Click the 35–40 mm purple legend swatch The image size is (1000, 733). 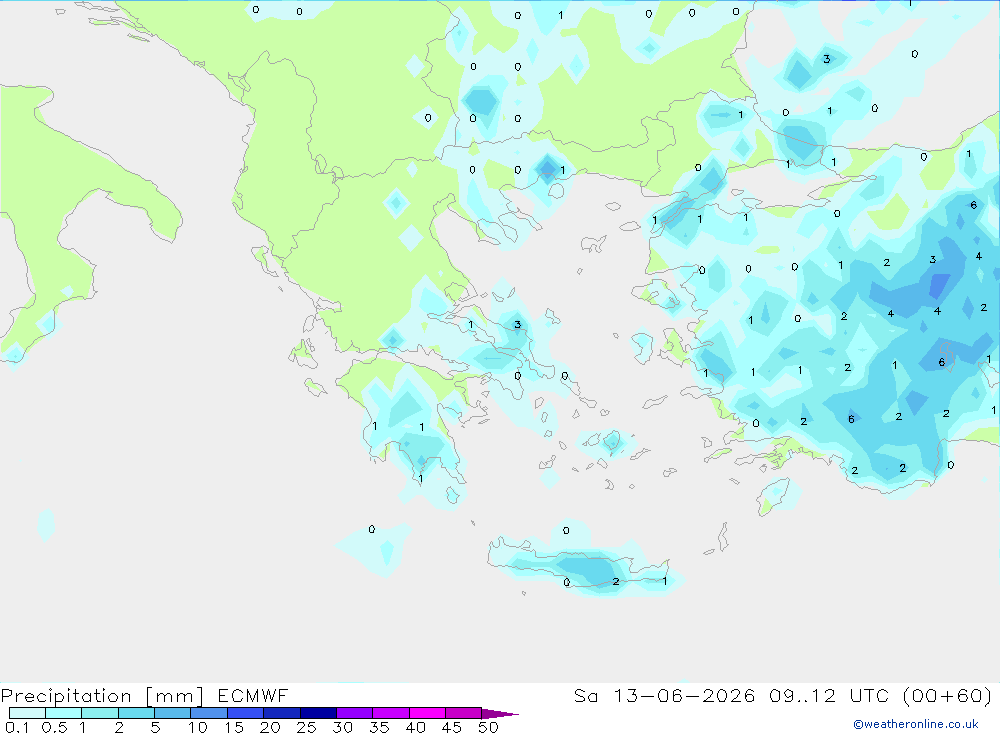[391, 713]
